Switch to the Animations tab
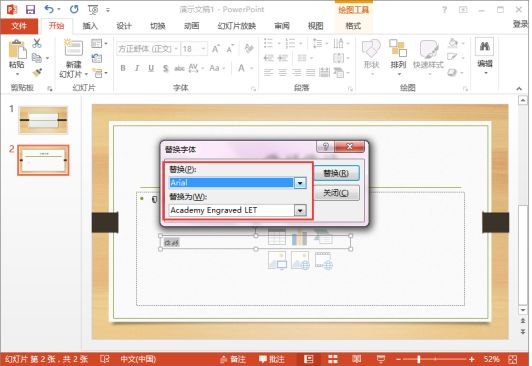The width and height of the screenshot is (532, 366). [x=191, y=26]
